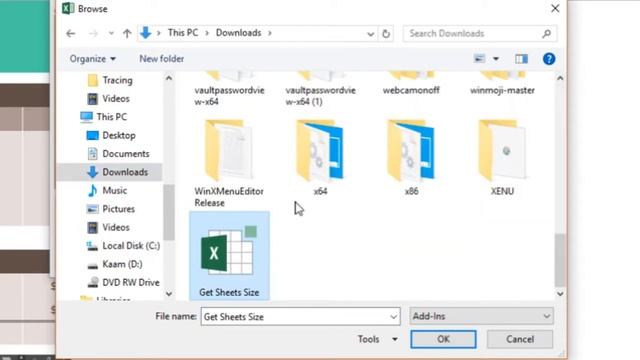Viewport: 640px width, 360px height.
Task: Click the file list scroll up arrow
Action: [560, 78]
